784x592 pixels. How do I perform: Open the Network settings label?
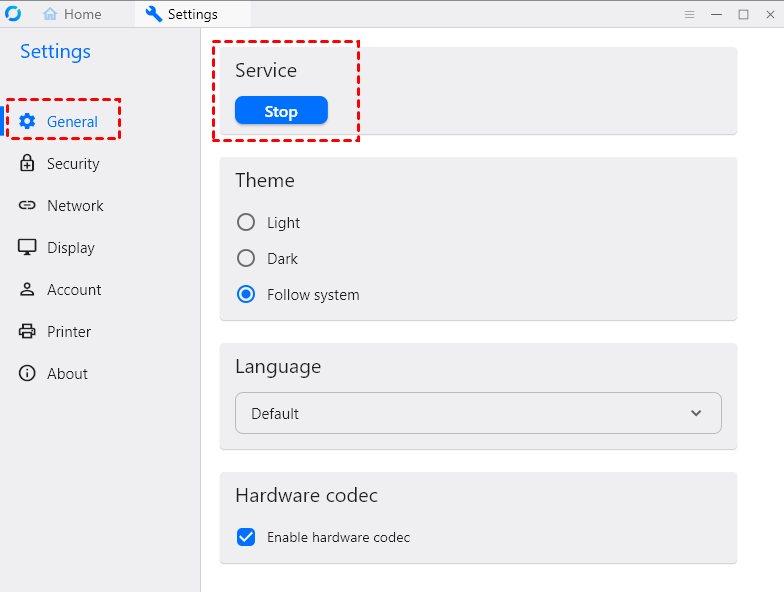[x=75, y=206]
